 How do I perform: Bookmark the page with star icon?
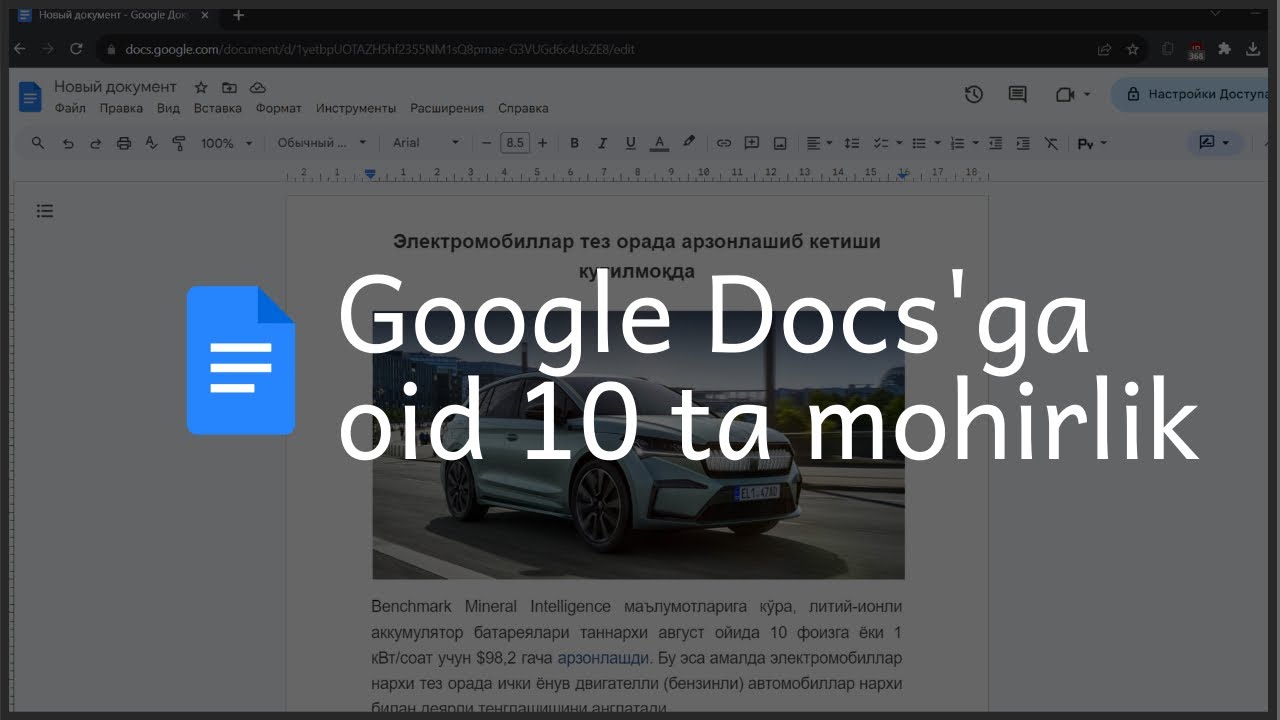pyautogui.click(x=1132, y=48)
